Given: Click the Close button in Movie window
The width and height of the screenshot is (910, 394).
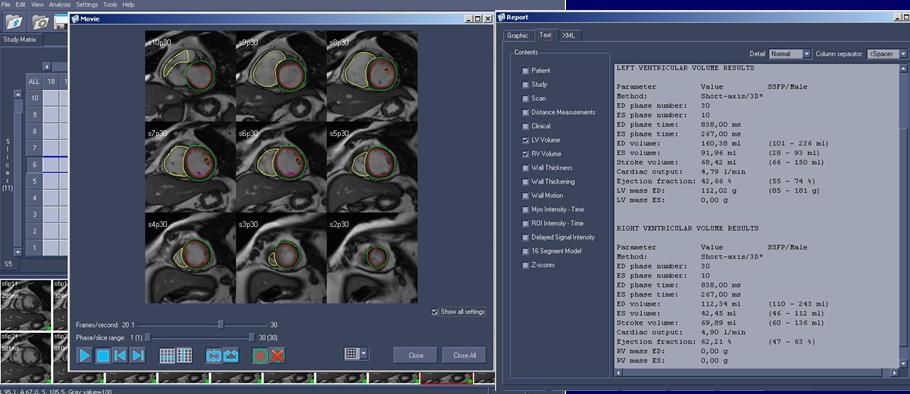Looking at the screenshot, I should pos(416,355).
